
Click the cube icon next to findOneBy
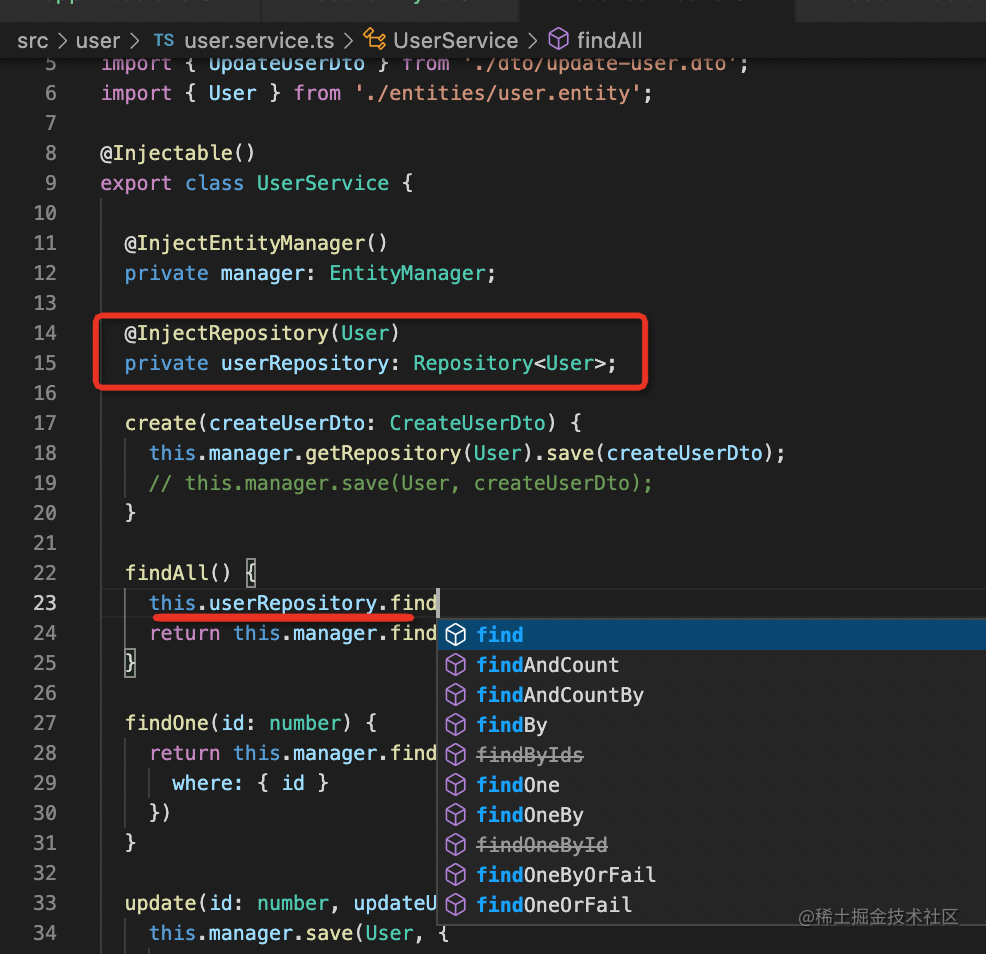point(456,815)
